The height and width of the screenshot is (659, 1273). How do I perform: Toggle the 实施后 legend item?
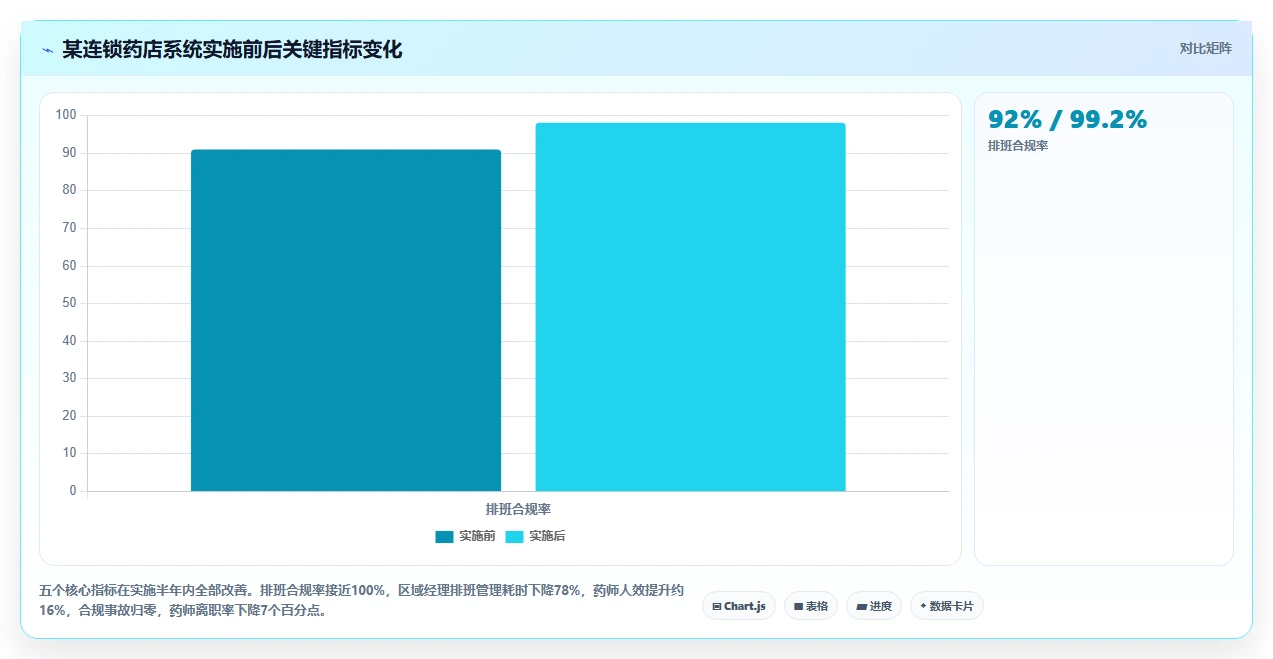click(x=535, y=536)
